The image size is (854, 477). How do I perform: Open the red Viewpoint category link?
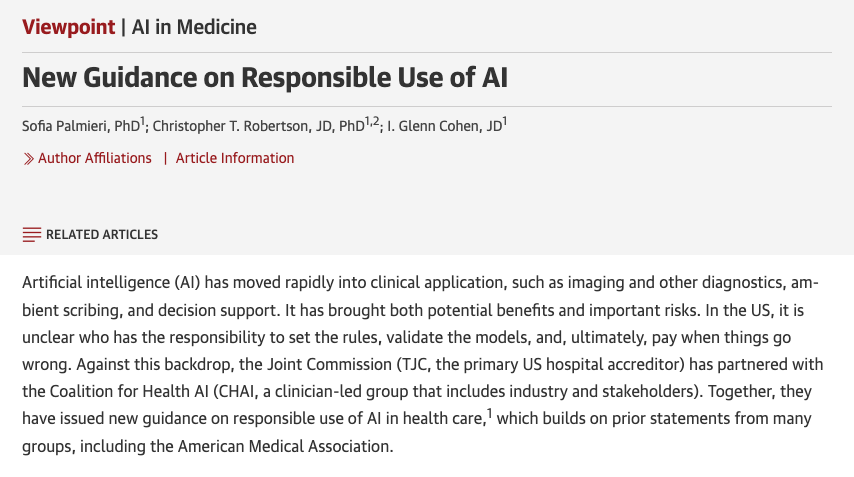(69, 27)
